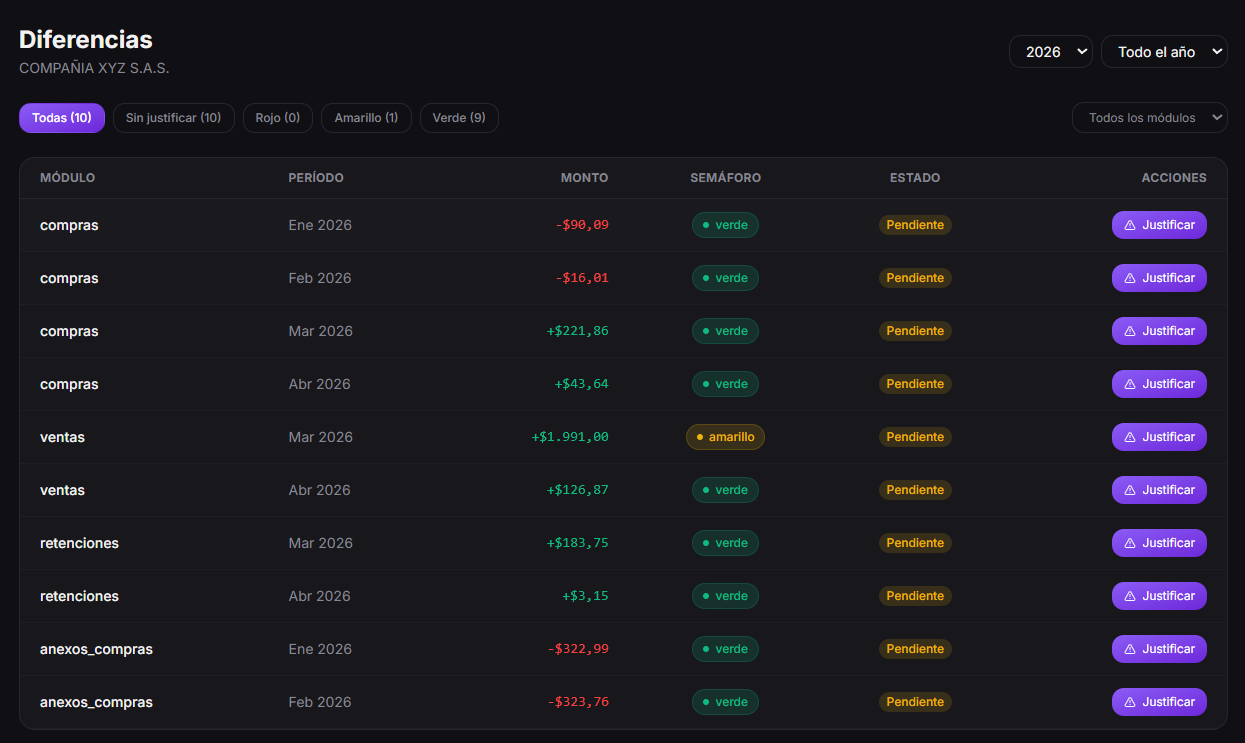Screen dimensions: 1245x743
Task: Click Pendiente status of retenciones Mar 2026
Action: tap(915, 543)
